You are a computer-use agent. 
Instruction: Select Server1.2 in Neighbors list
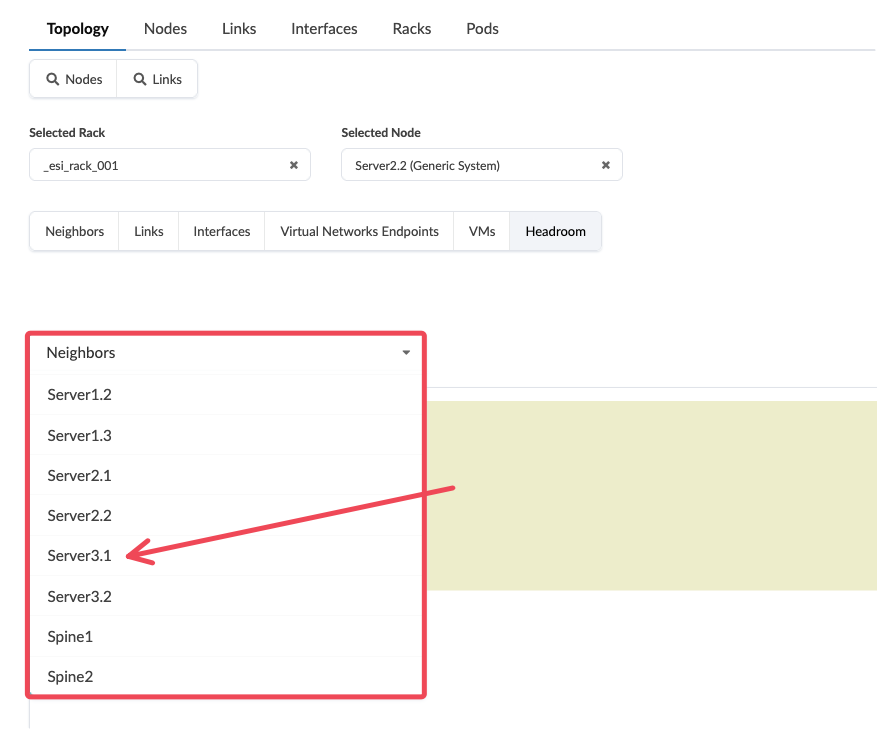pyautogui.click(x=79, y=395)
